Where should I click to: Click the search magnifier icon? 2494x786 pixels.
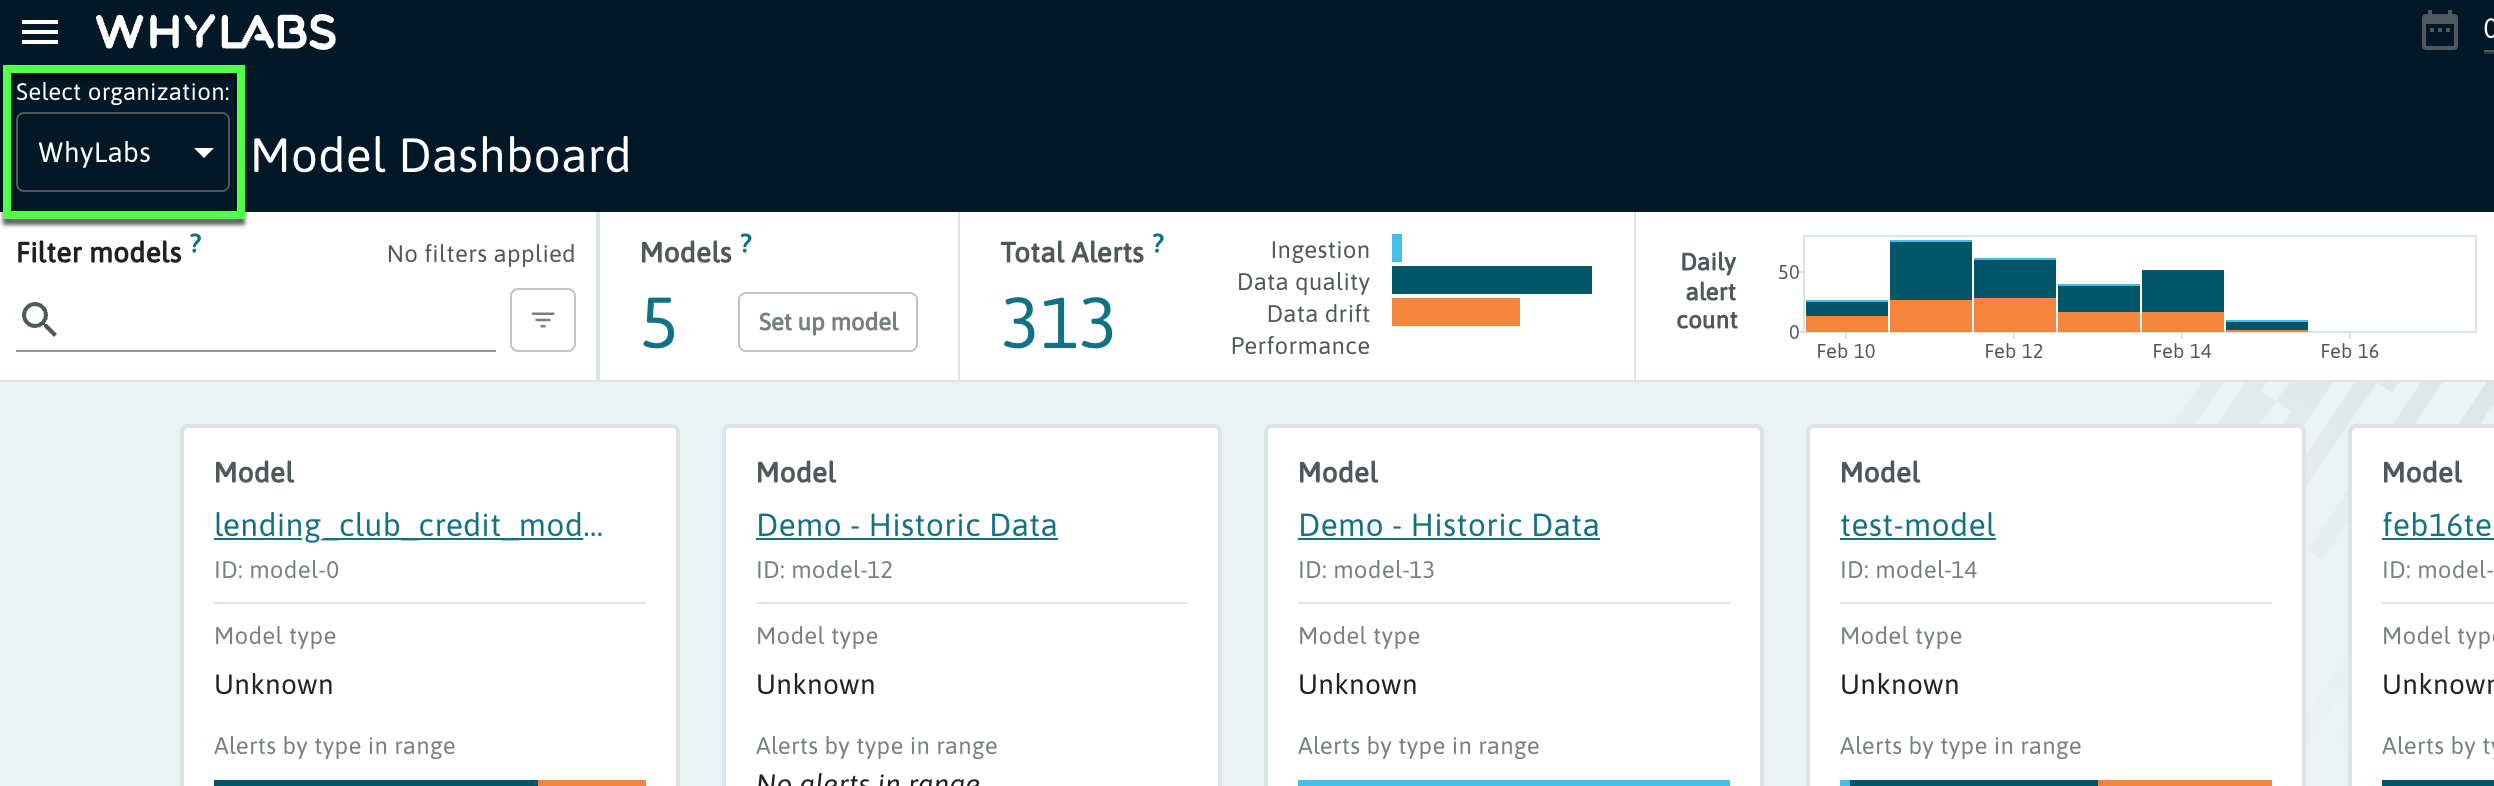[x=39, y=319]
